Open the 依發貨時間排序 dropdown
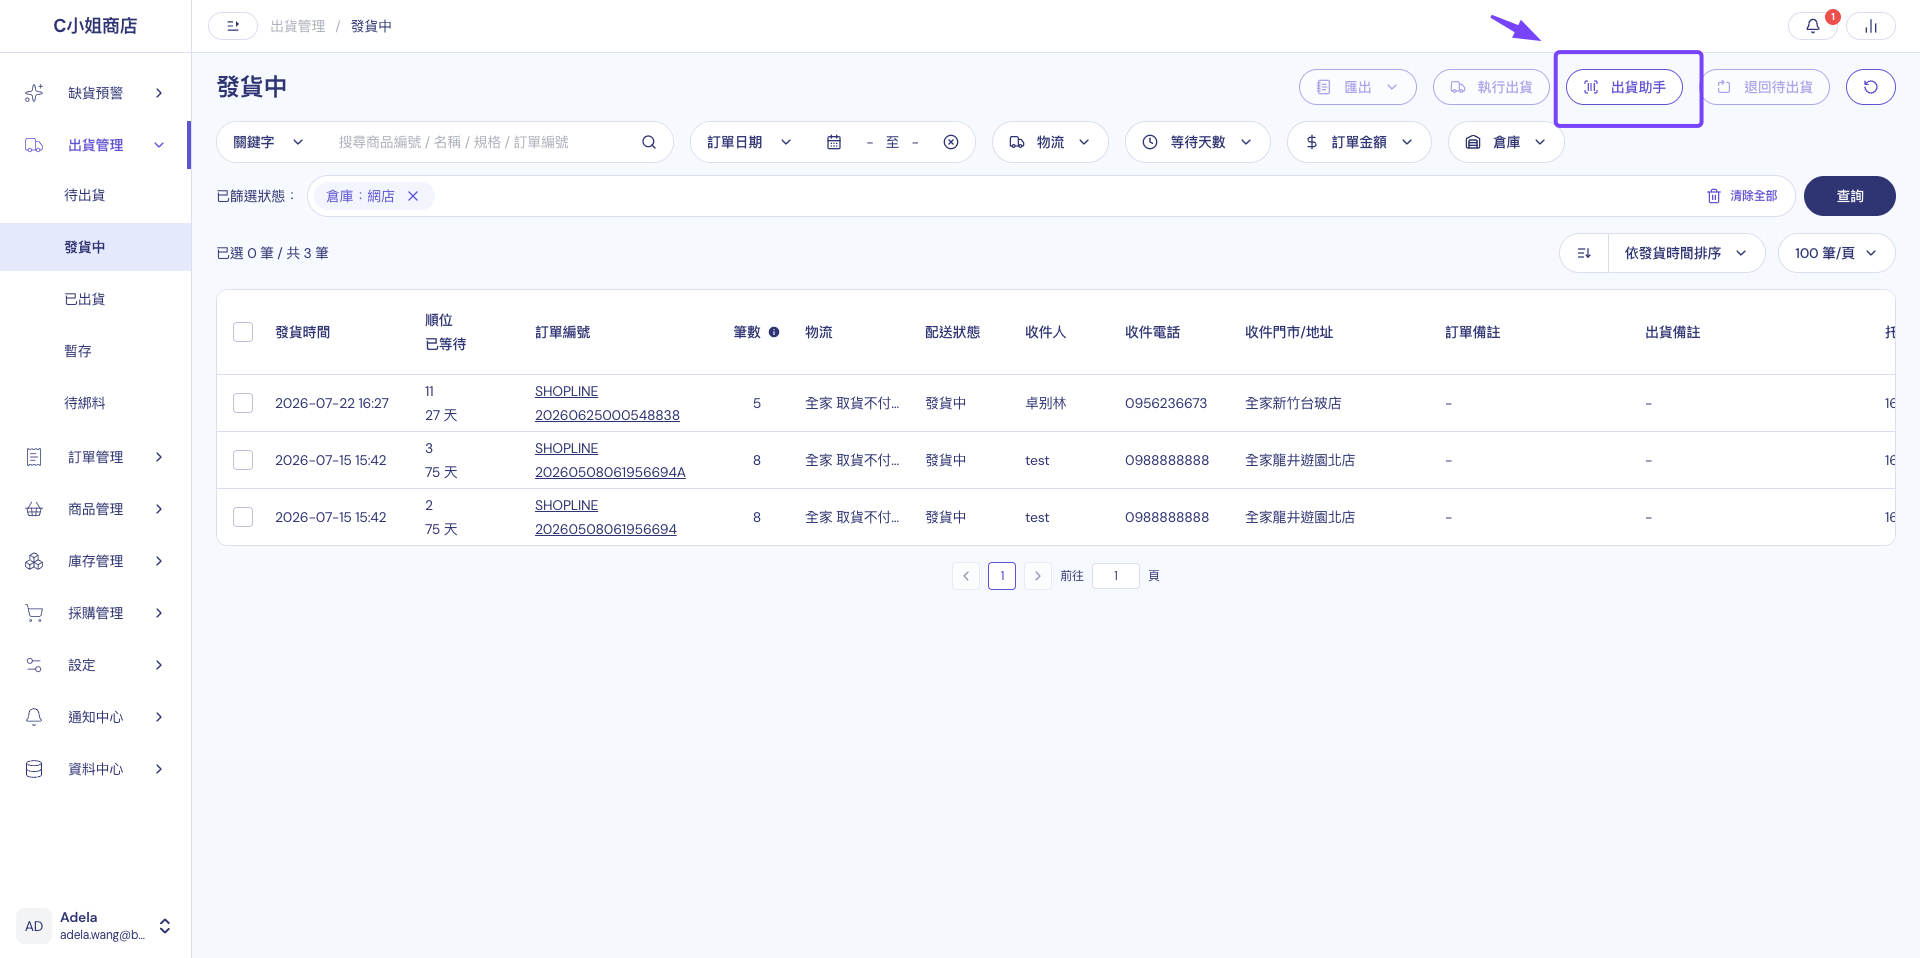This screenshot has height=958, width=1920. [1686, 253]
